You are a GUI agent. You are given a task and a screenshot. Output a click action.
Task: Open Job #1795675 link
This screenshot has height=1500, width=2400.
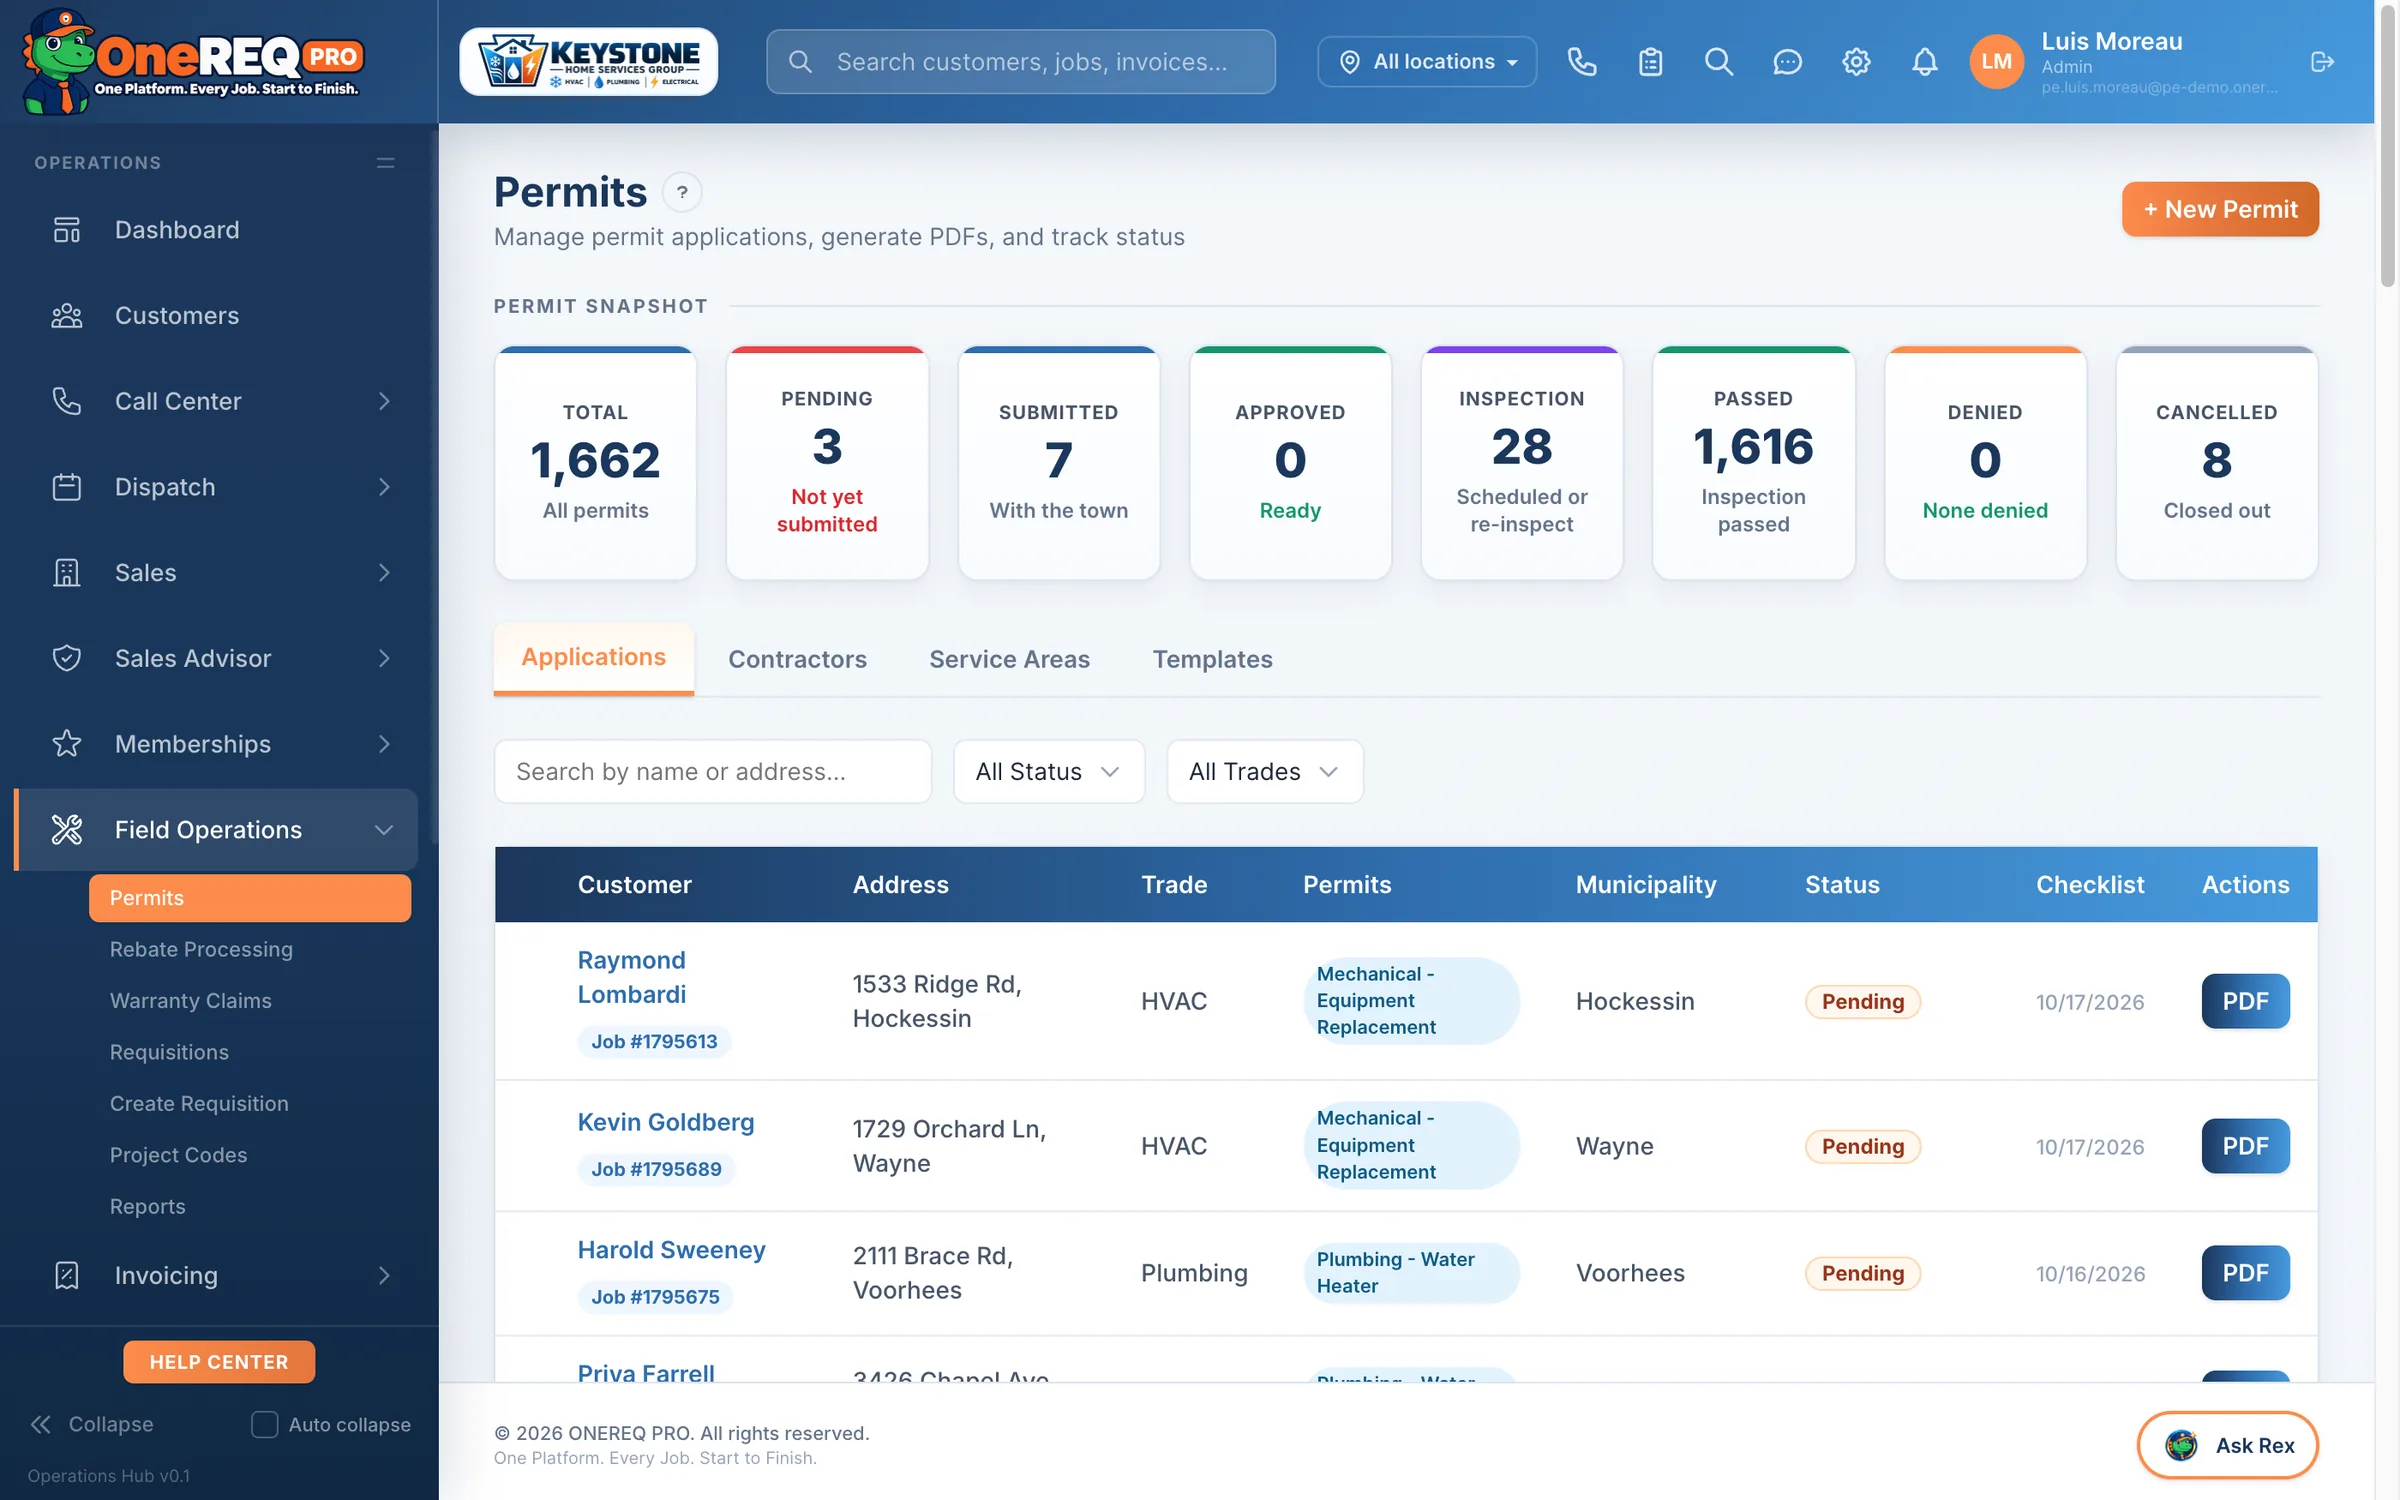pyautogui.click(x=655, y=1297)
